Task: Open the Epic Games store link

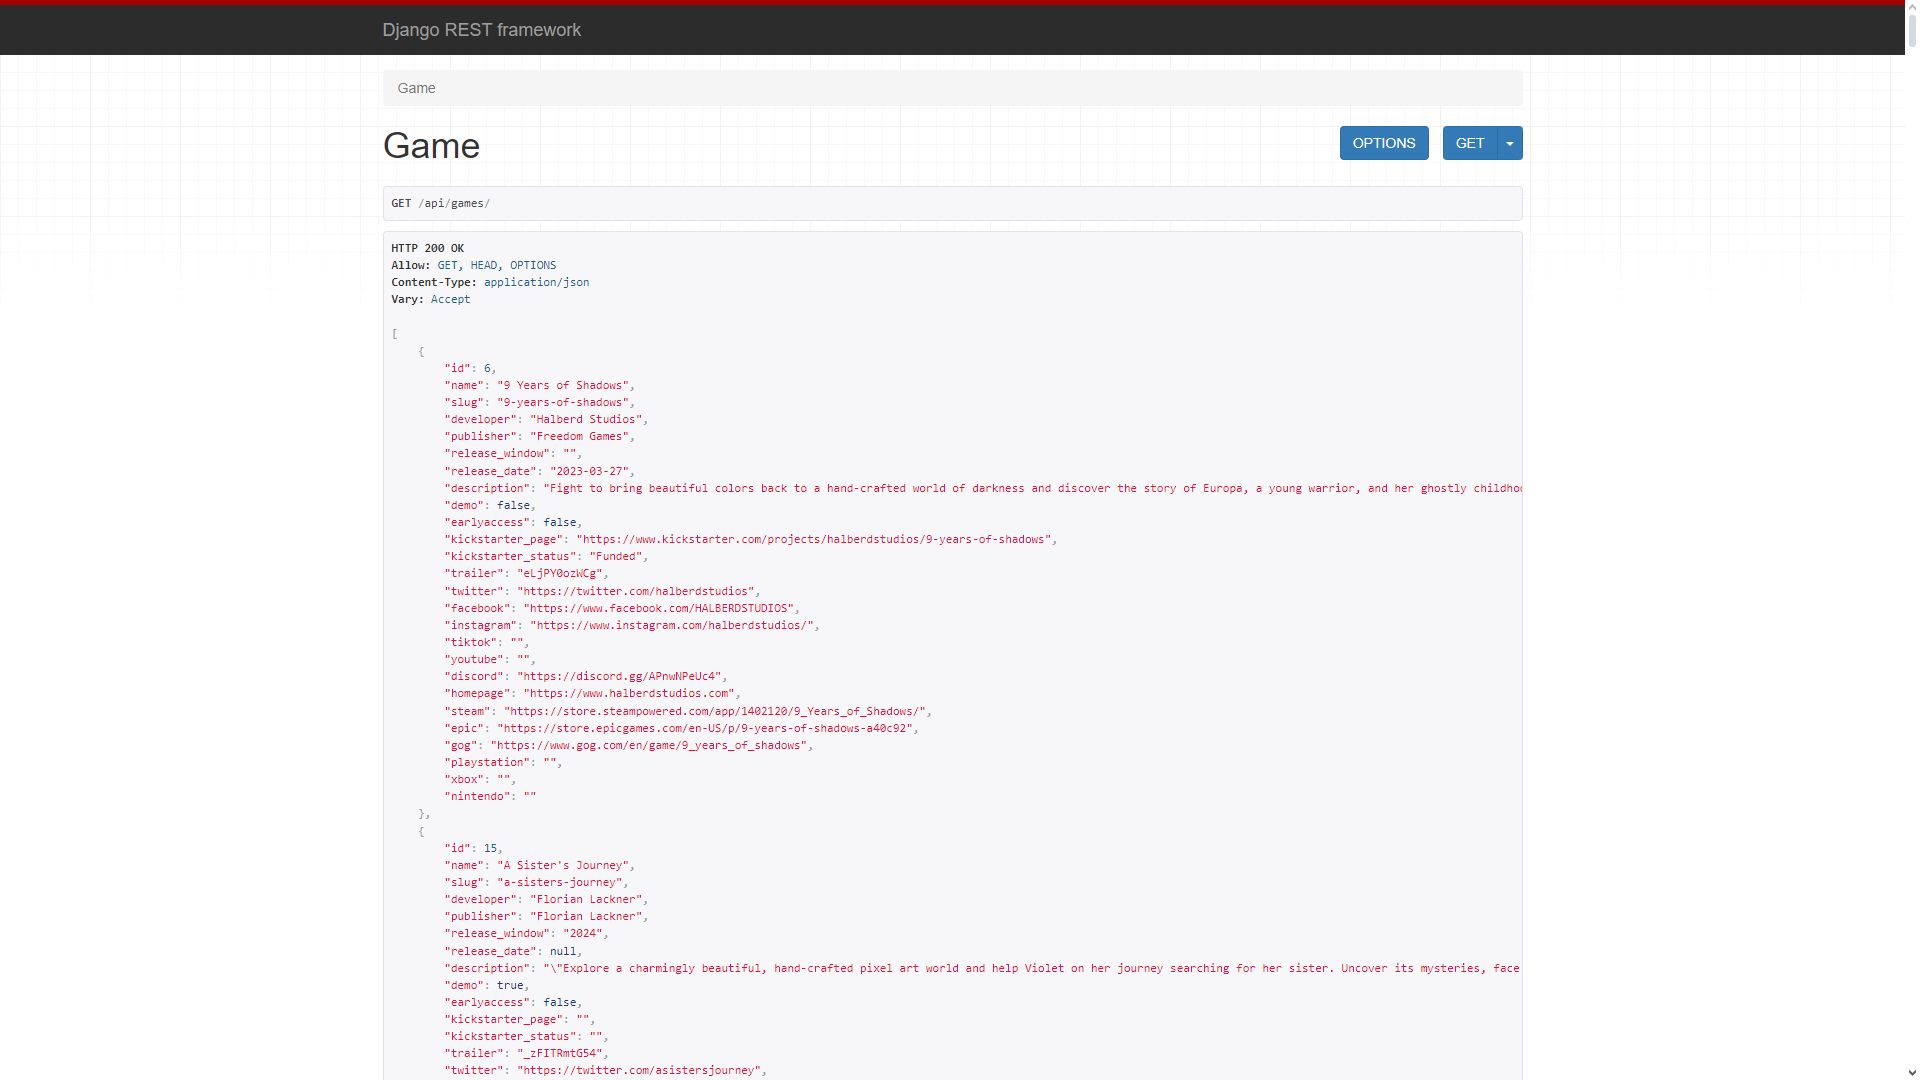Action: tap(705, 728)
